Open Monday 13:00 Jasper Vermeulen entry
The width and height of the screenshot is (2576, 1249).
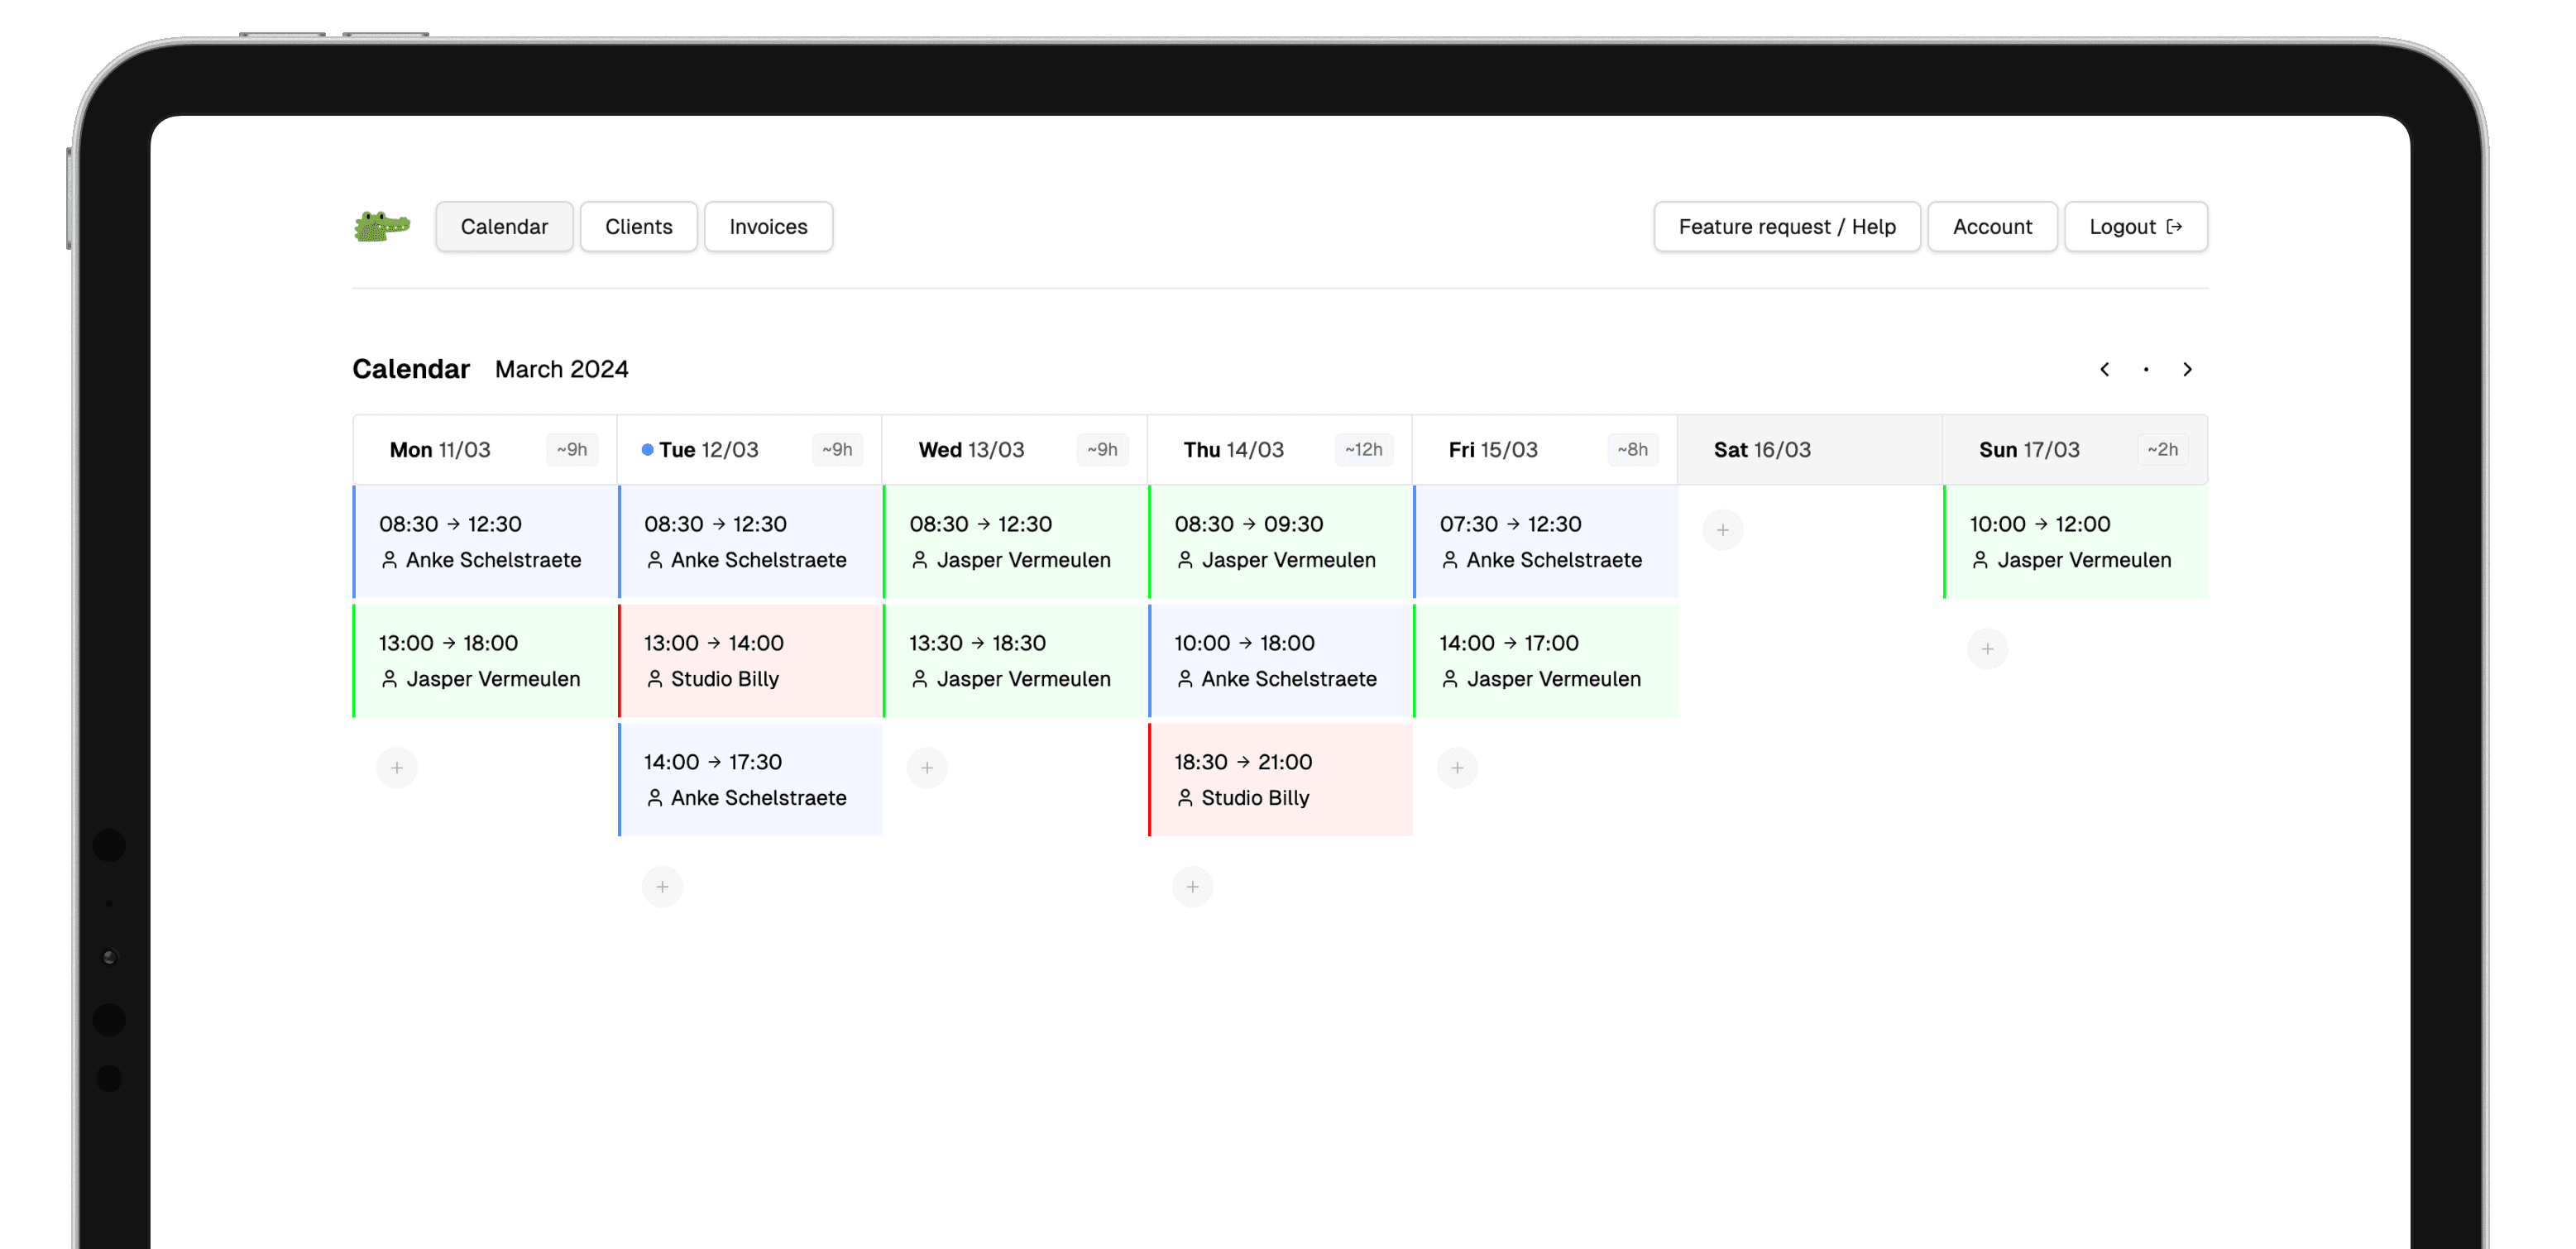pyautogui.click(x=485, y=661)
